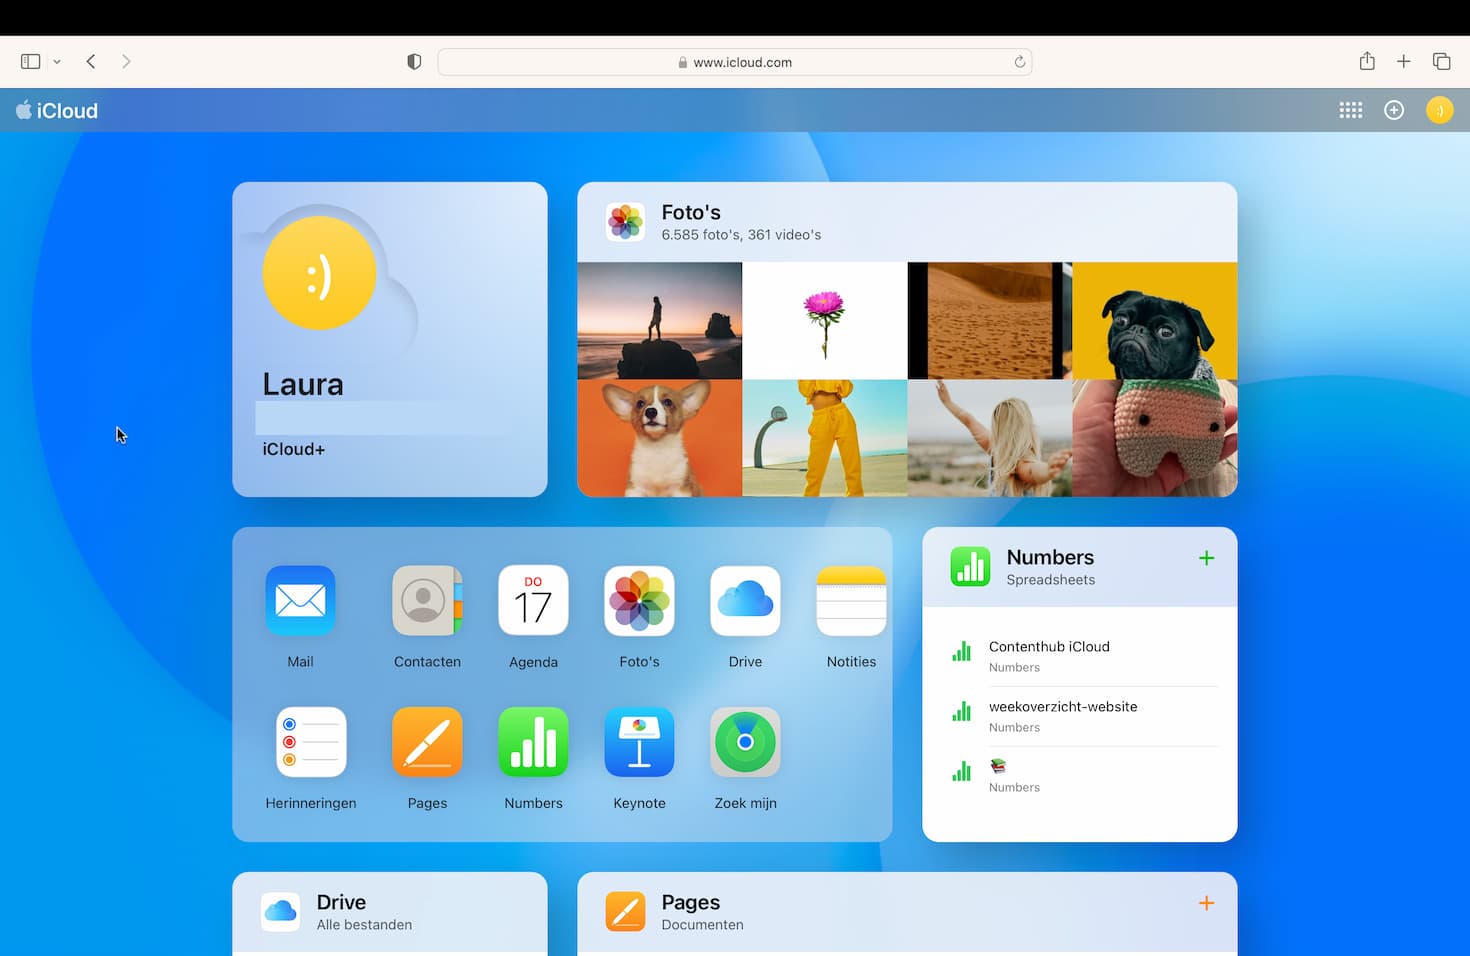This screenshot has height=956, width=1470.
Task: Click the Apple iCloud logo
Action: [56, 110]
